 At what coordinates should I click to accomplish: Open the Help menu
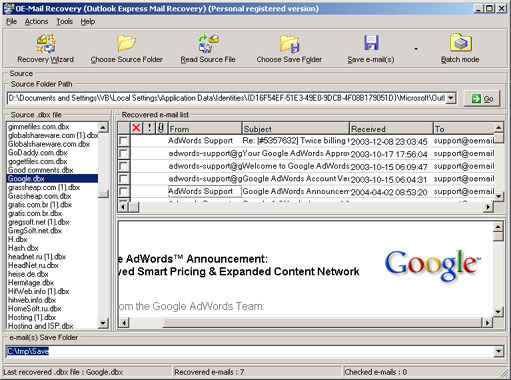(x=88, y=22)
